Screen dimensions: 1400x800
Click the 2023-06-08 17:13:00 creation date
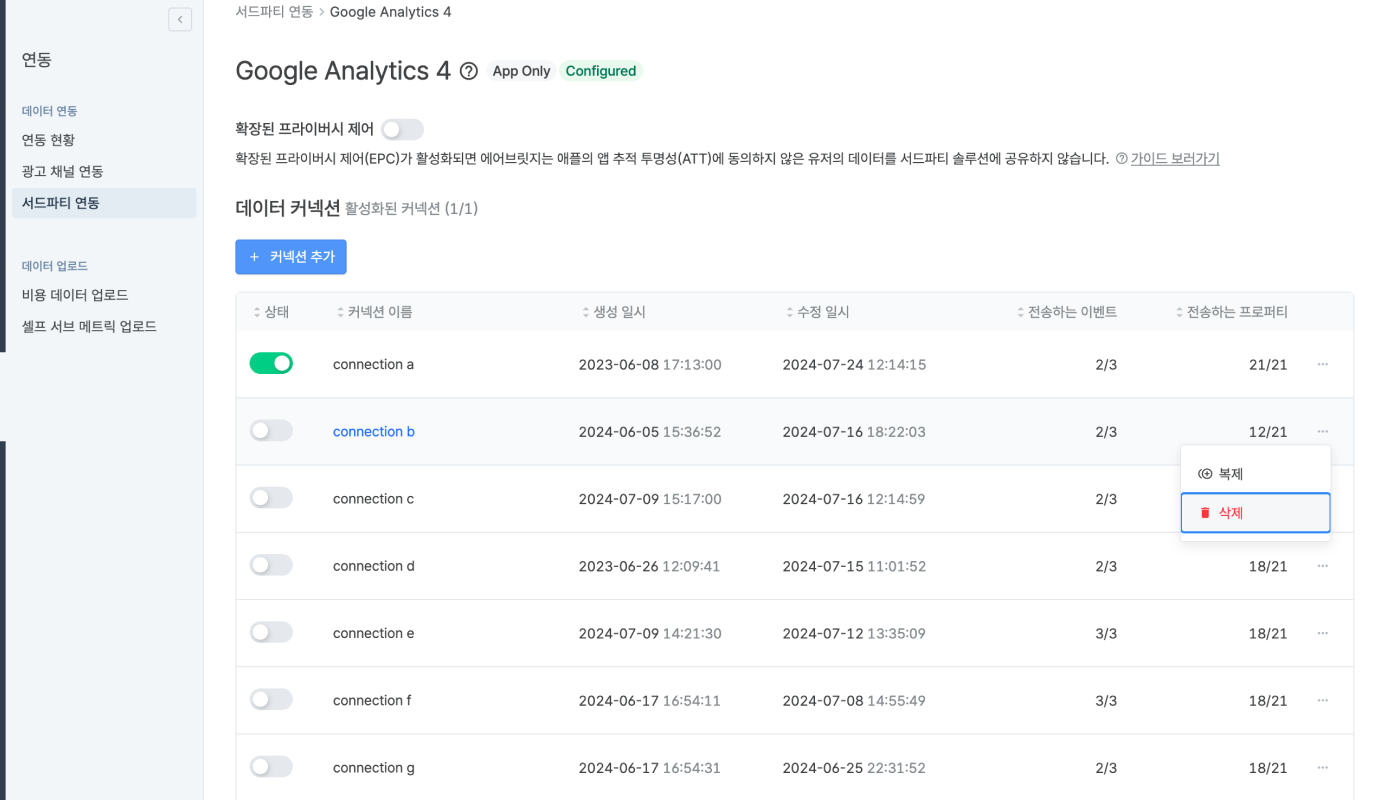[650, 364]
